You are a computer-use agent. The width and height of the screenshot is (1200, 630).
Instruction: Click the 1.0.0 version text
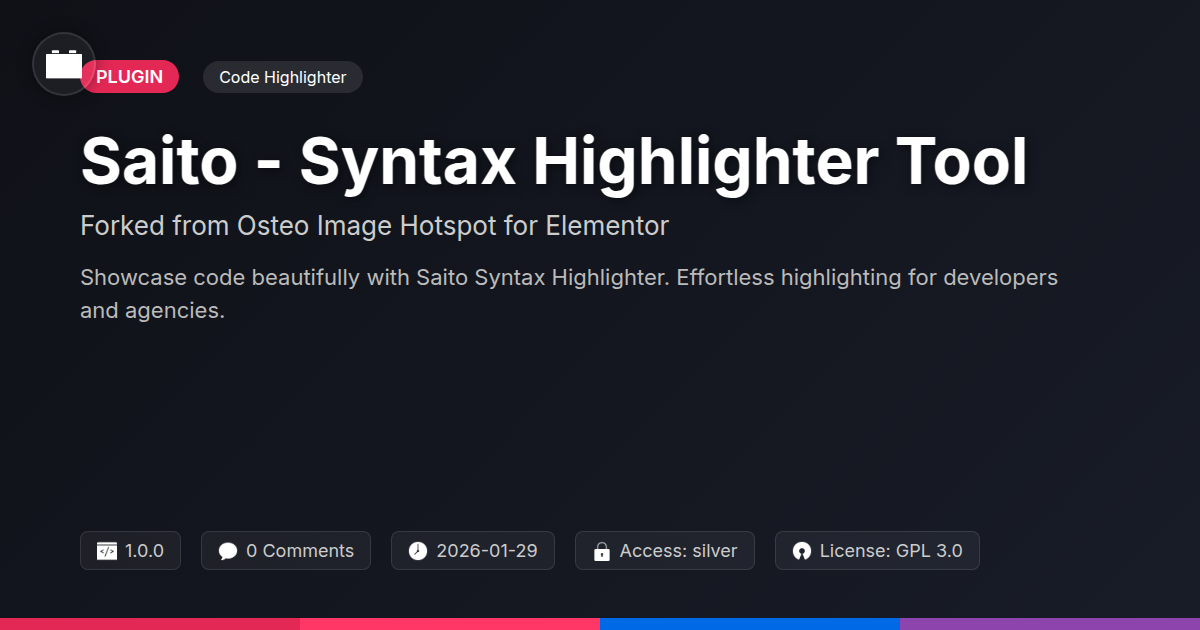tap(145, 551)
